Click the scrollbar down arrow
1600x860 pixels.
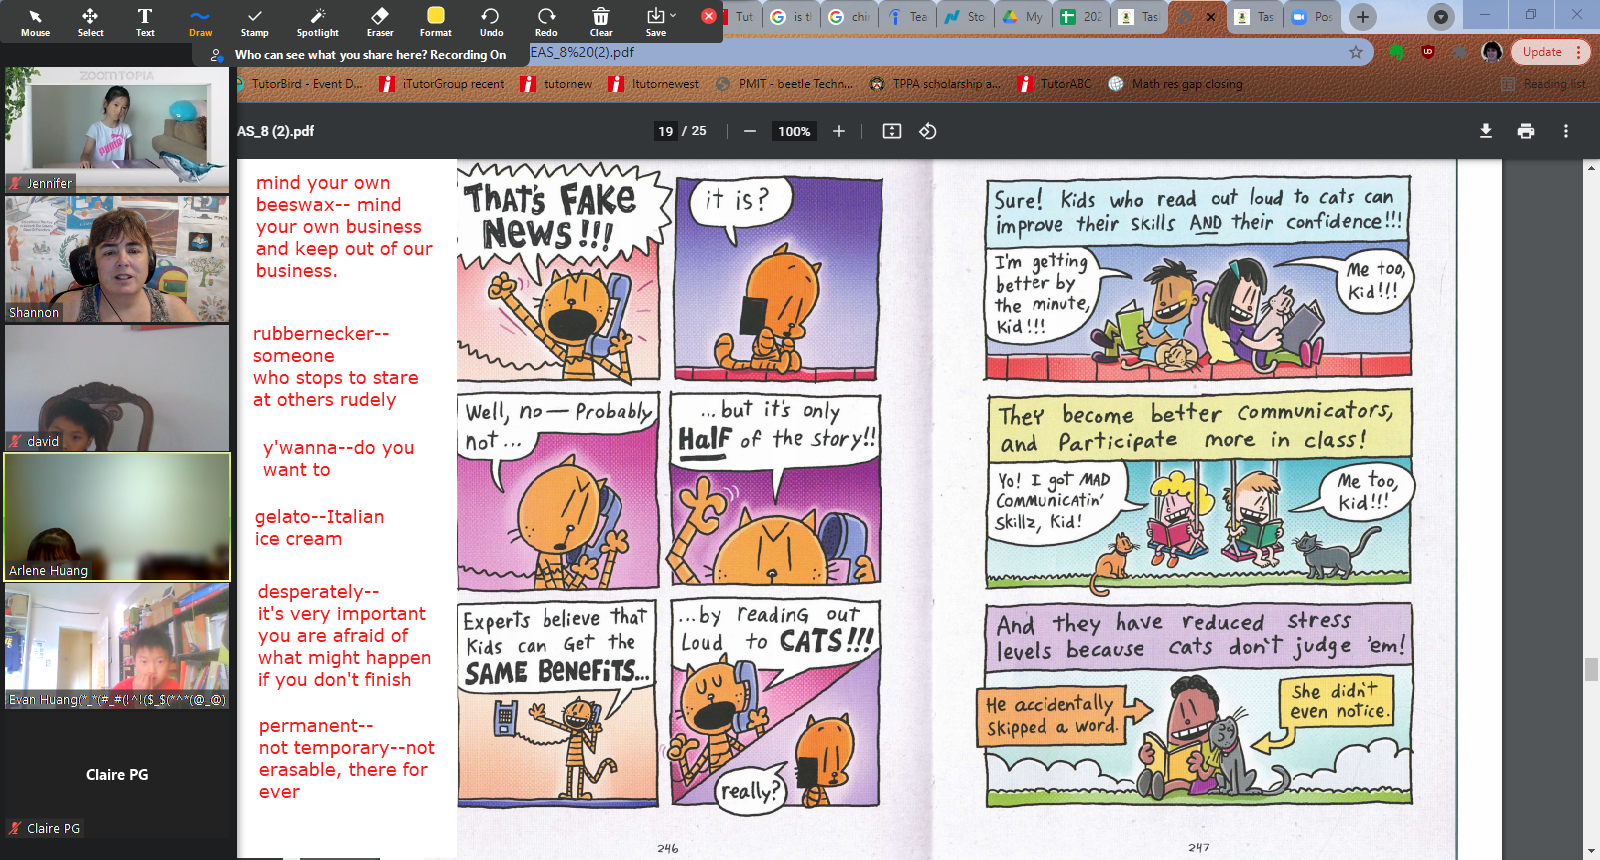[x=1590, y=852]
